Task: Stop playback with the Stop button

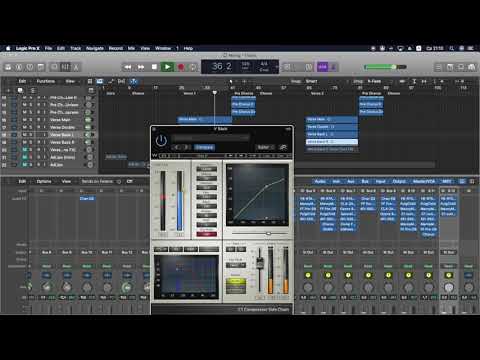Action: 154,67
